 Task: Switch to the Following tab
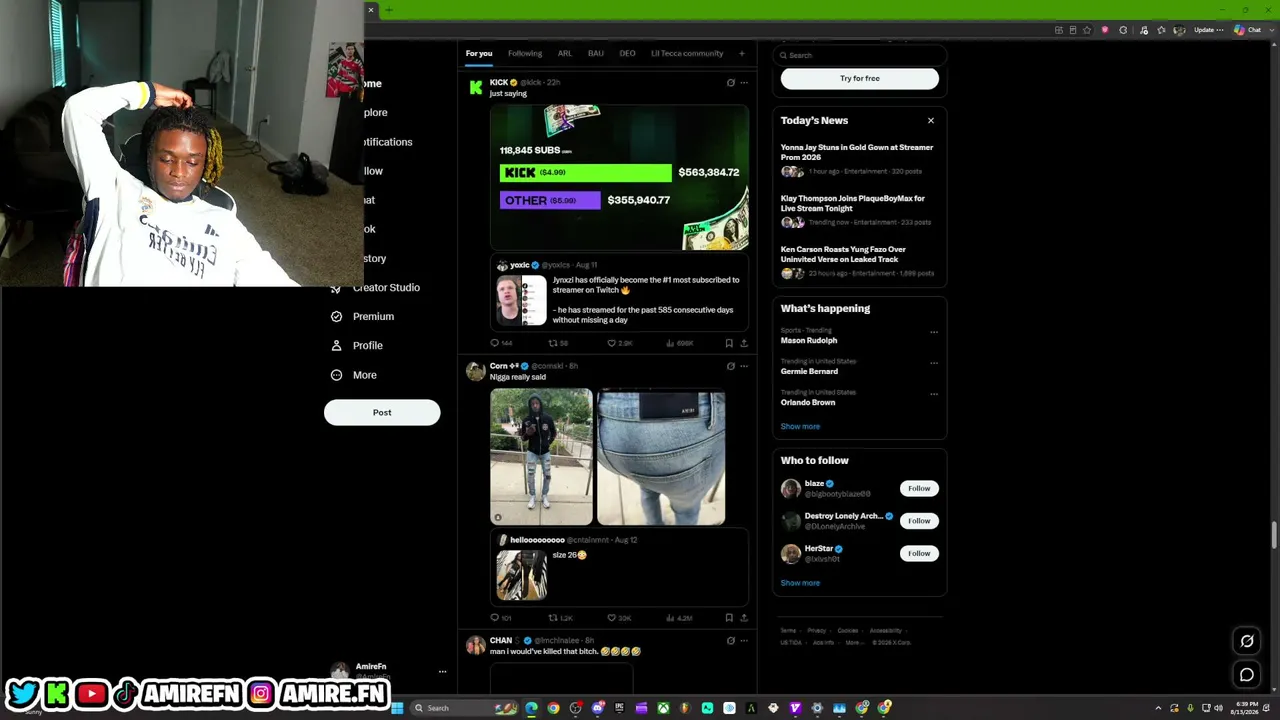[x=525, y=53]
